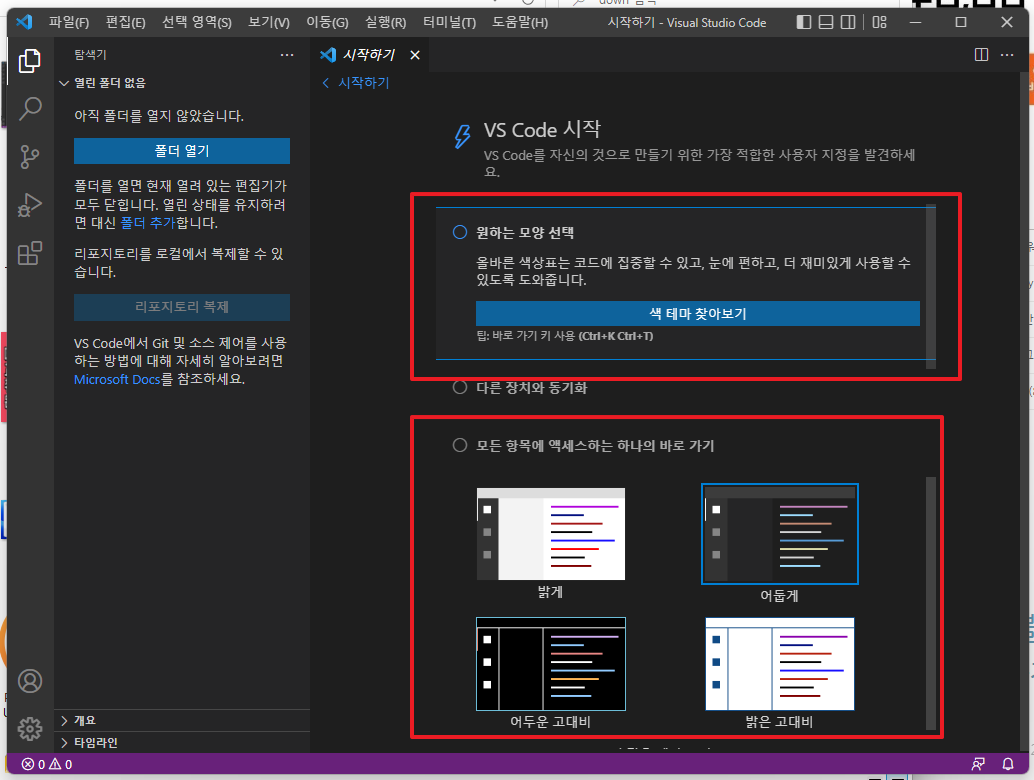Split the editor to the right

[x=981, y=55]
